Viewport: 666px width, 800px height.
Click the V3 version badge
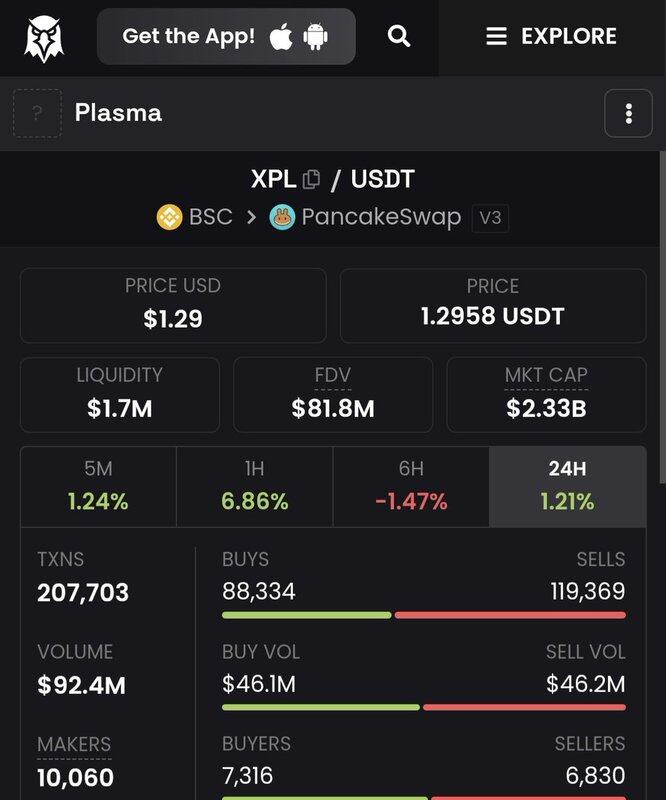tap(490, 218)
